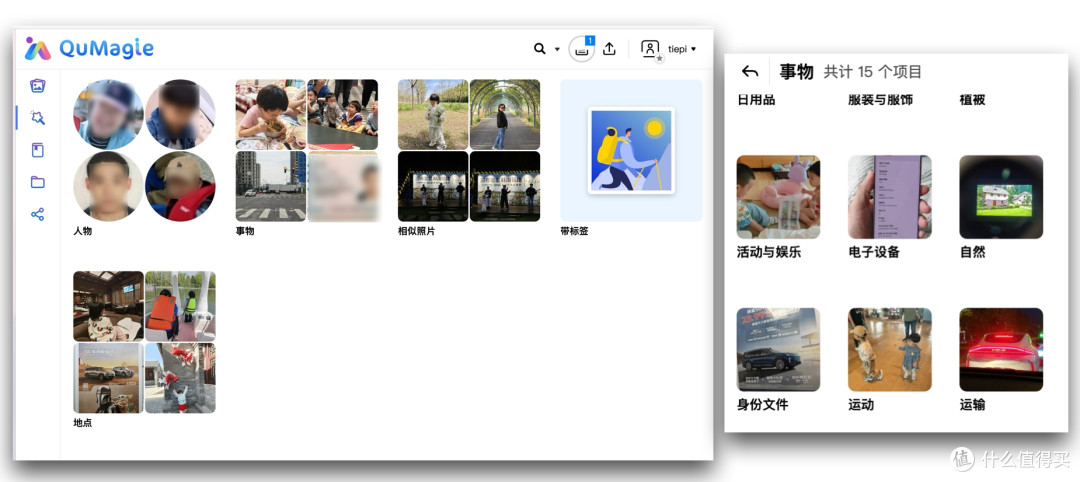This screenshot has height=482, width=1080.
Task: Click the upload icon in the header
Action: [x=609, y=49]
